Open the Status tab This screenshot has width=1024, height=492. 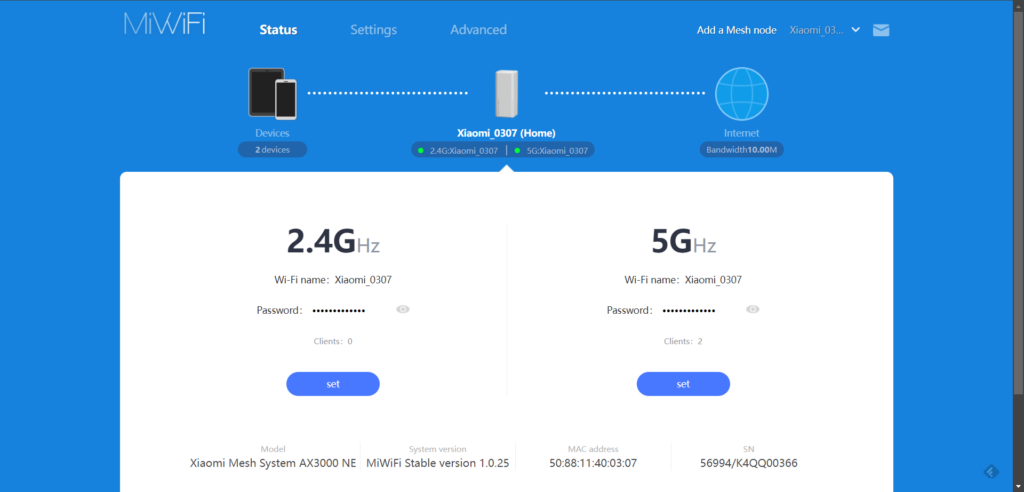pyautogui.click(x=278, y=30)
